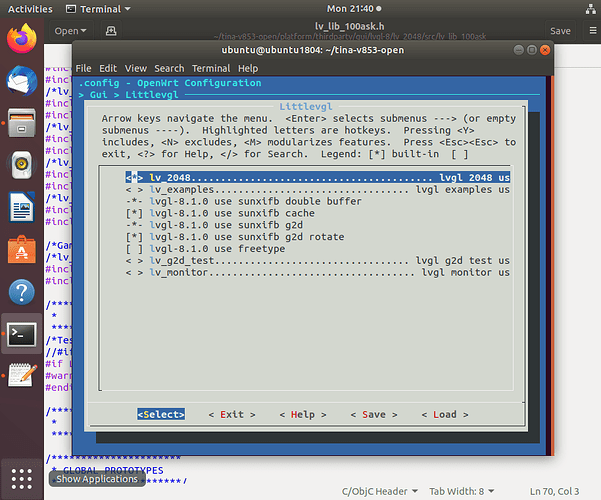Click the < Exit > button
Viewport: 601px width, 500px height.
232,414
